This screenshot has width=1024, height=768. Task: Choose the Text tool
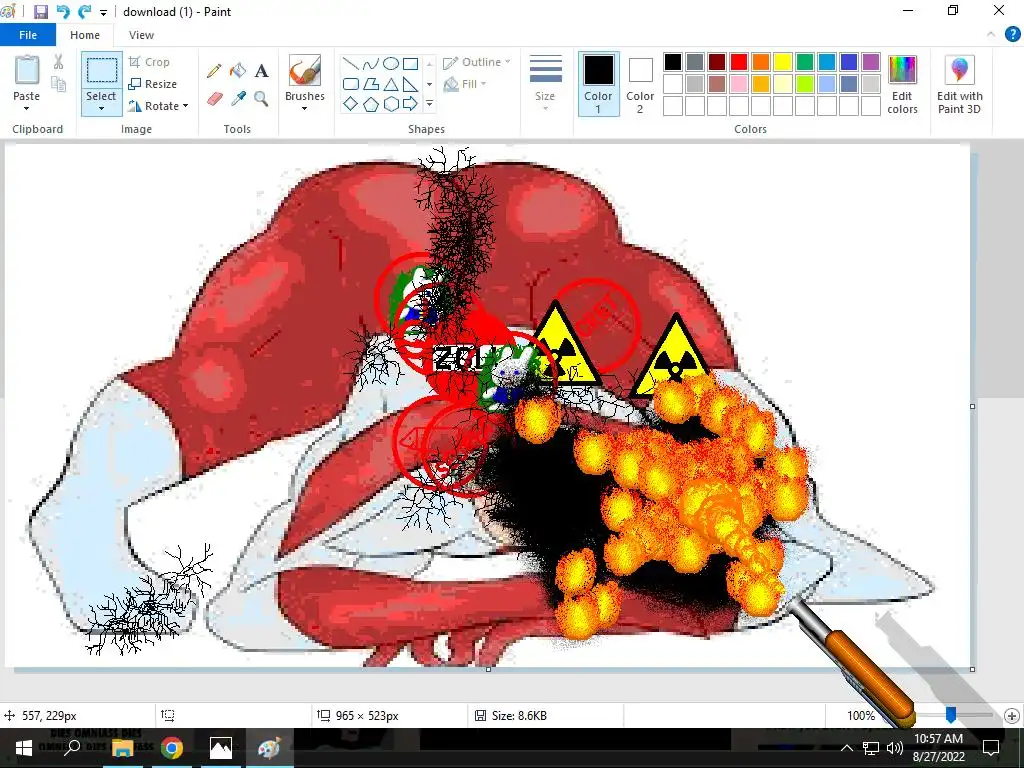pyautogui.click(x=261, y=71)
